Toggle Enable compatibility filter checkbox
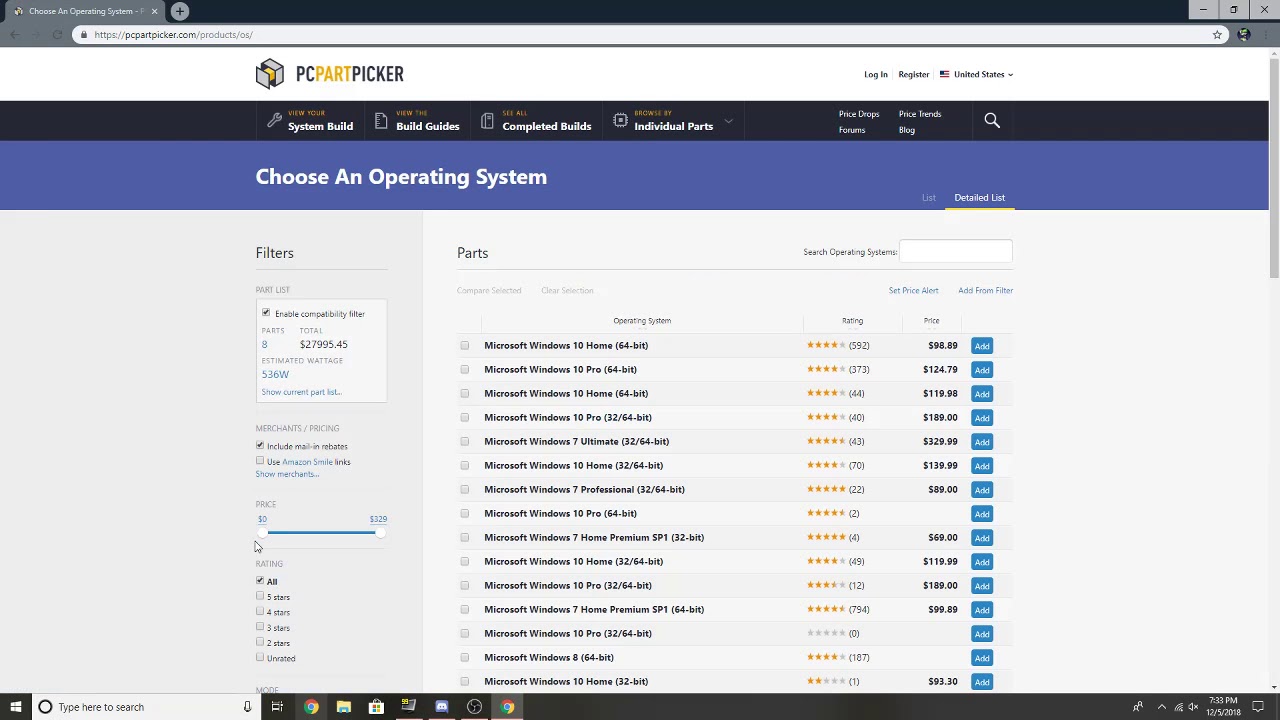This screenshot has height=720, width=1280. coord(266,313)
